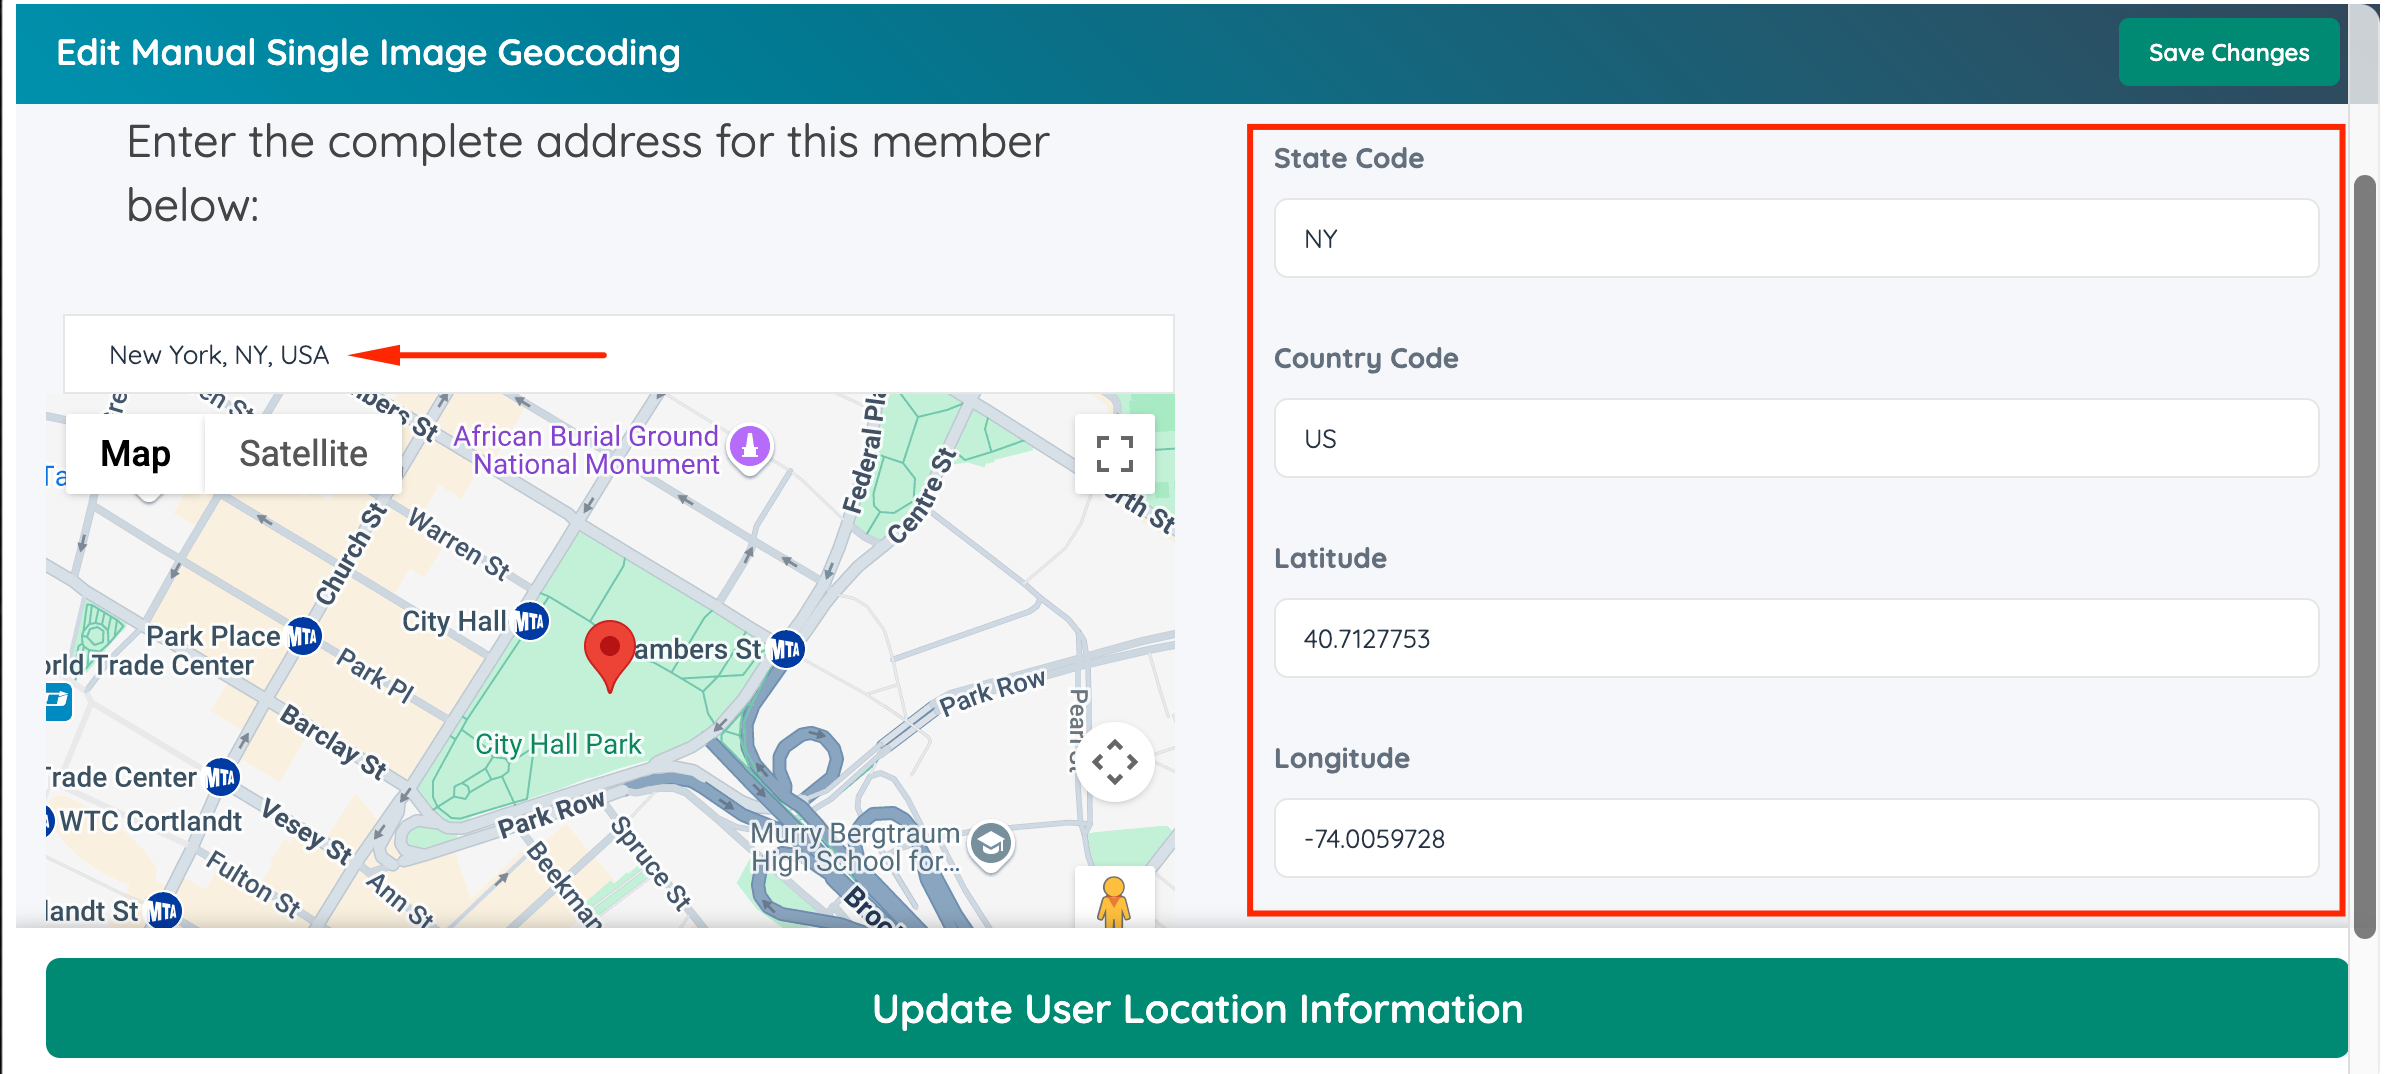
Task: Click the Longitude input field
Action: coord(1796,838)
